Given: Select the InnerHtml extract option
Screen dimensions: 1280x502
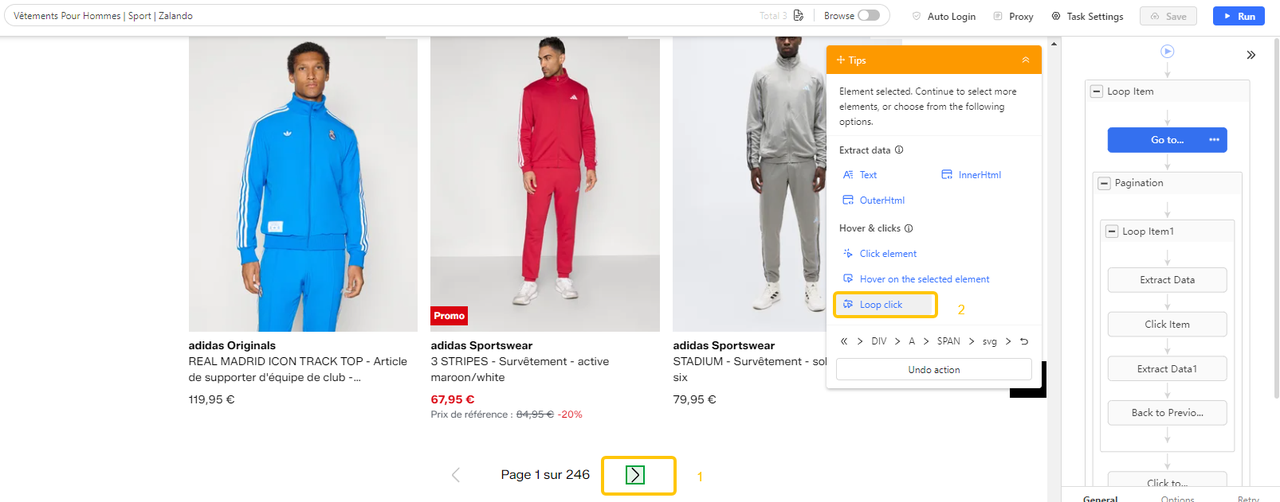Looking at the screenshot, I should pyautogui.click(x=971, y=175).
